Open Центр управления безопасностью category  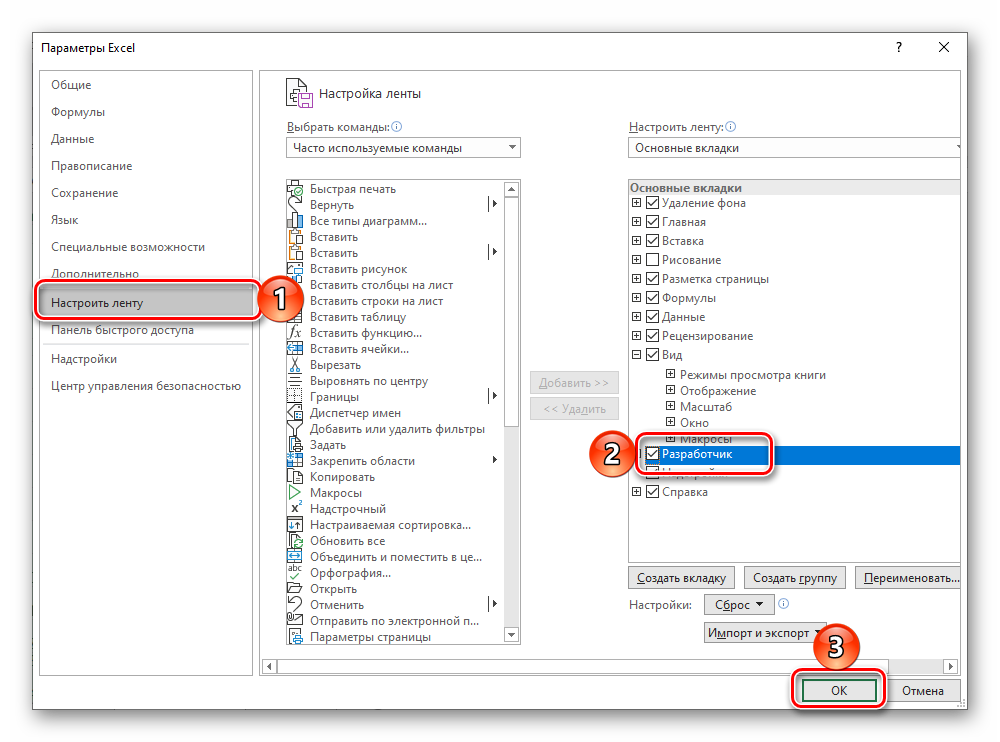point(145,386)
